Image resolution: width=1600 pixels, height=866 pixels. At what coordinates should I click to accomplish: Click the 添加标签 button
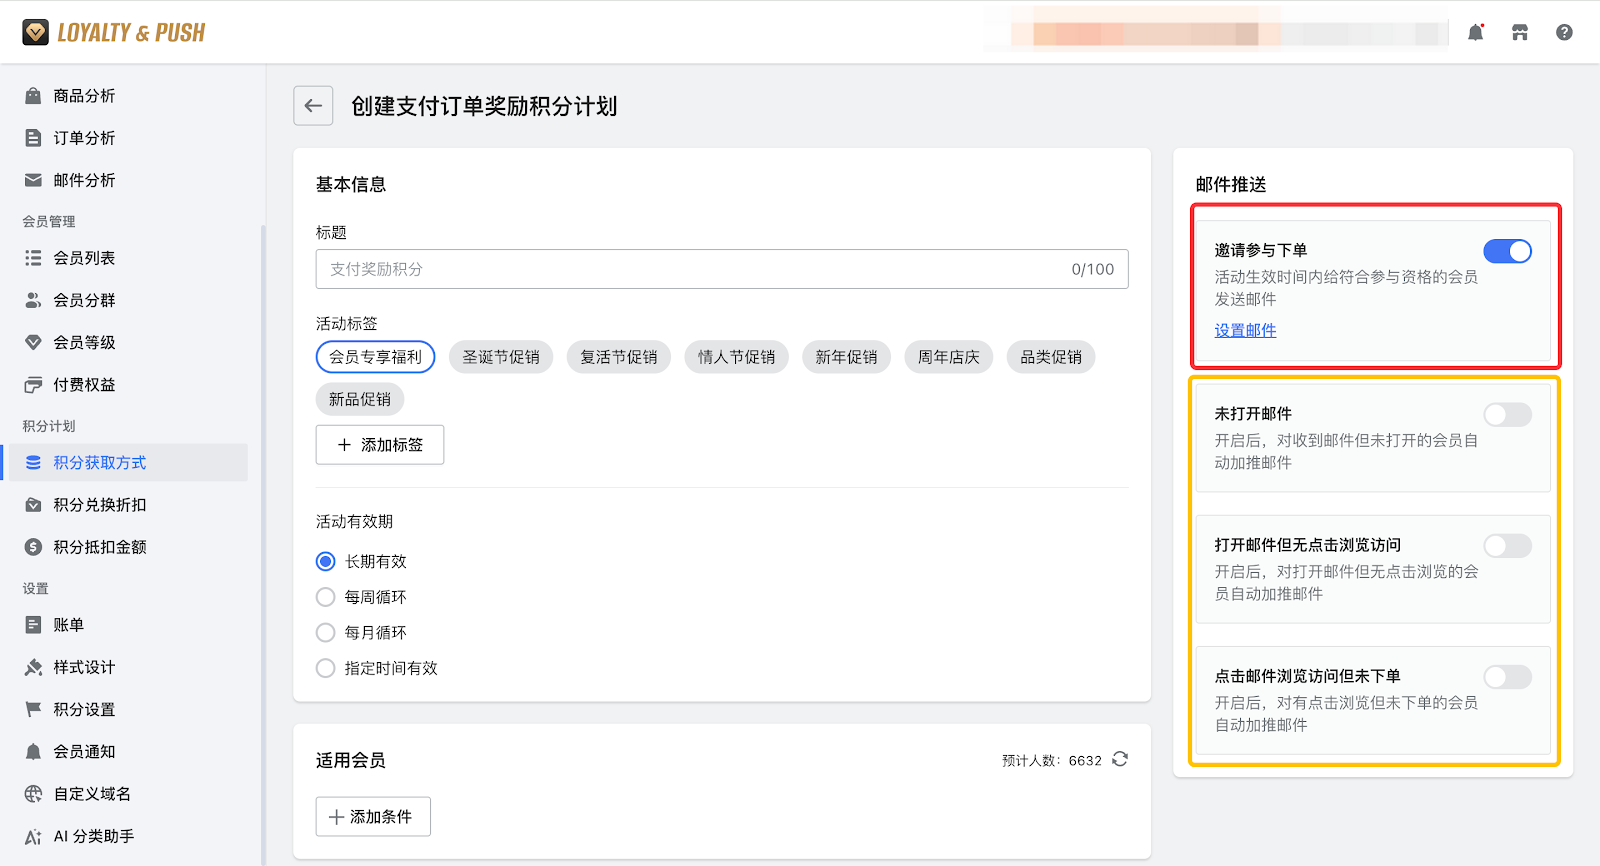(380, 445)
